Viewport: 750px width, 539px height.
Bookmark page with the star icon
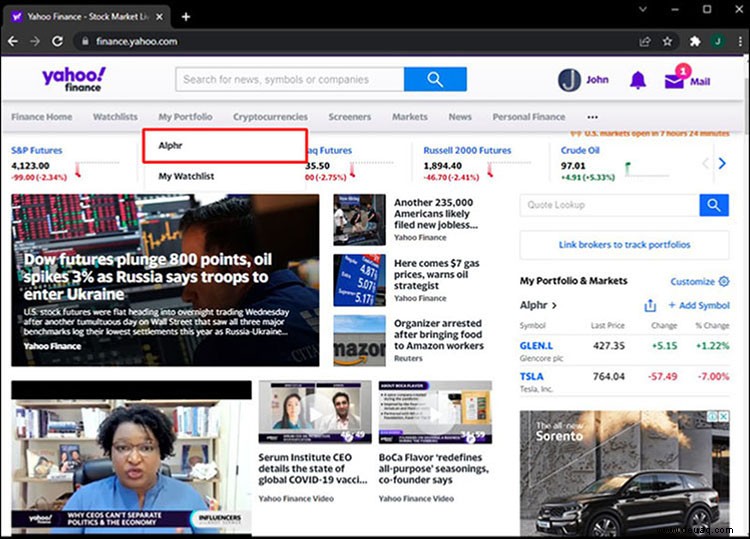click(667, 42)
